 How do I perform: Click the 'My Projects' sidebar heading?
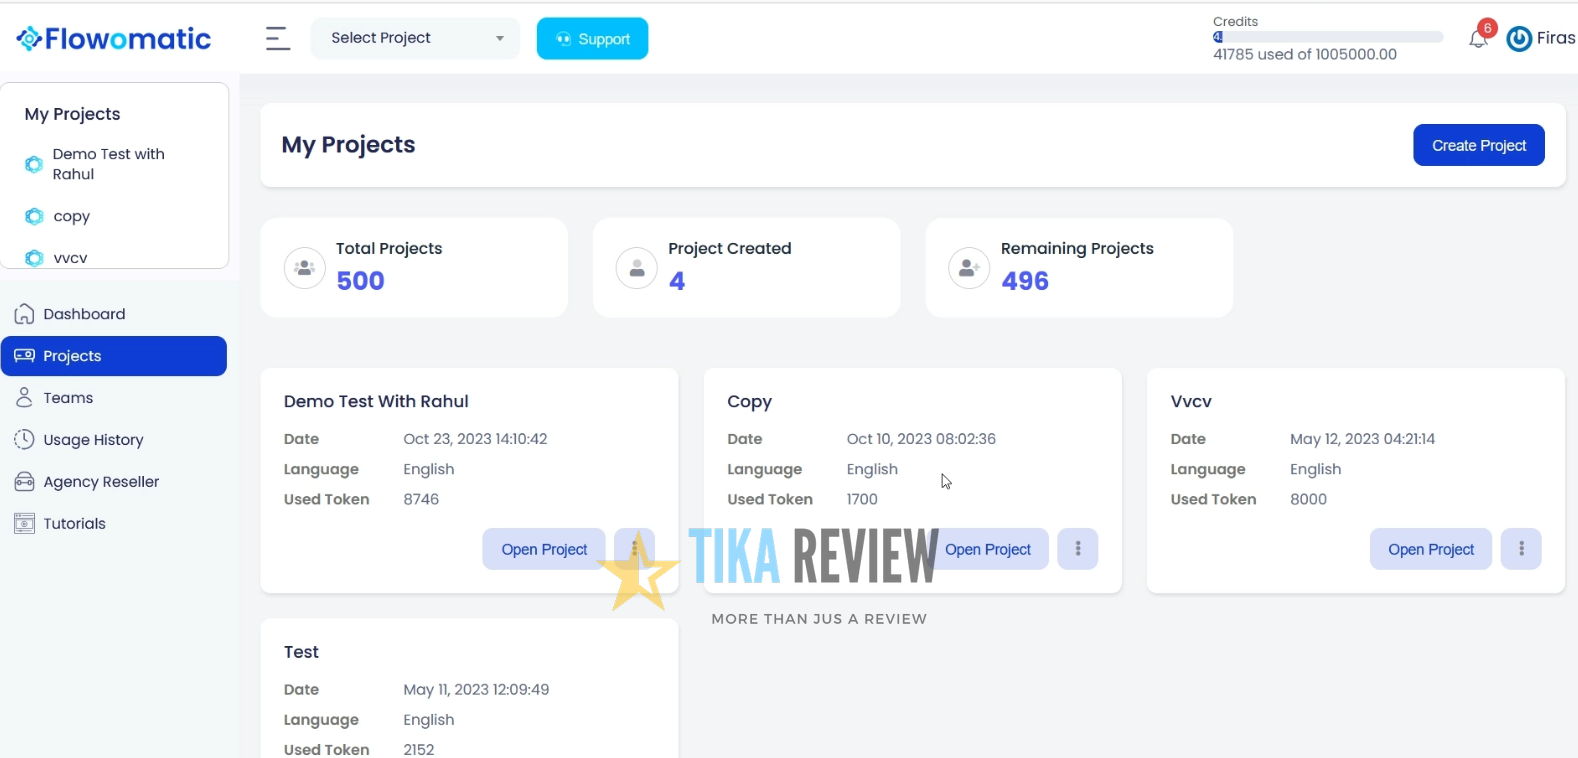coord(73,114)
